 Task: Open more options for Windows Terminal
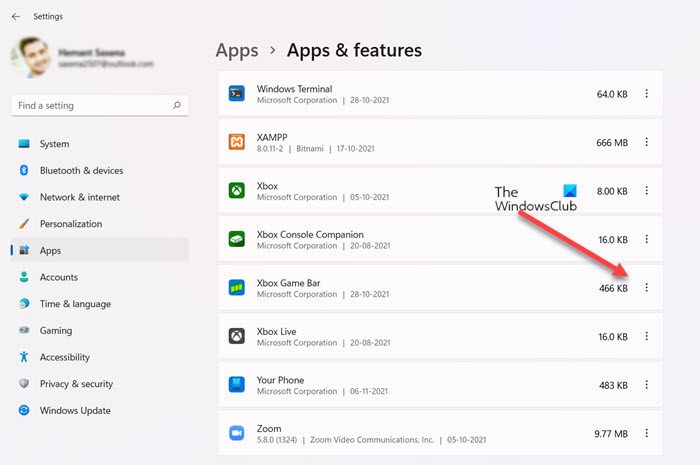tap(646, 94)
